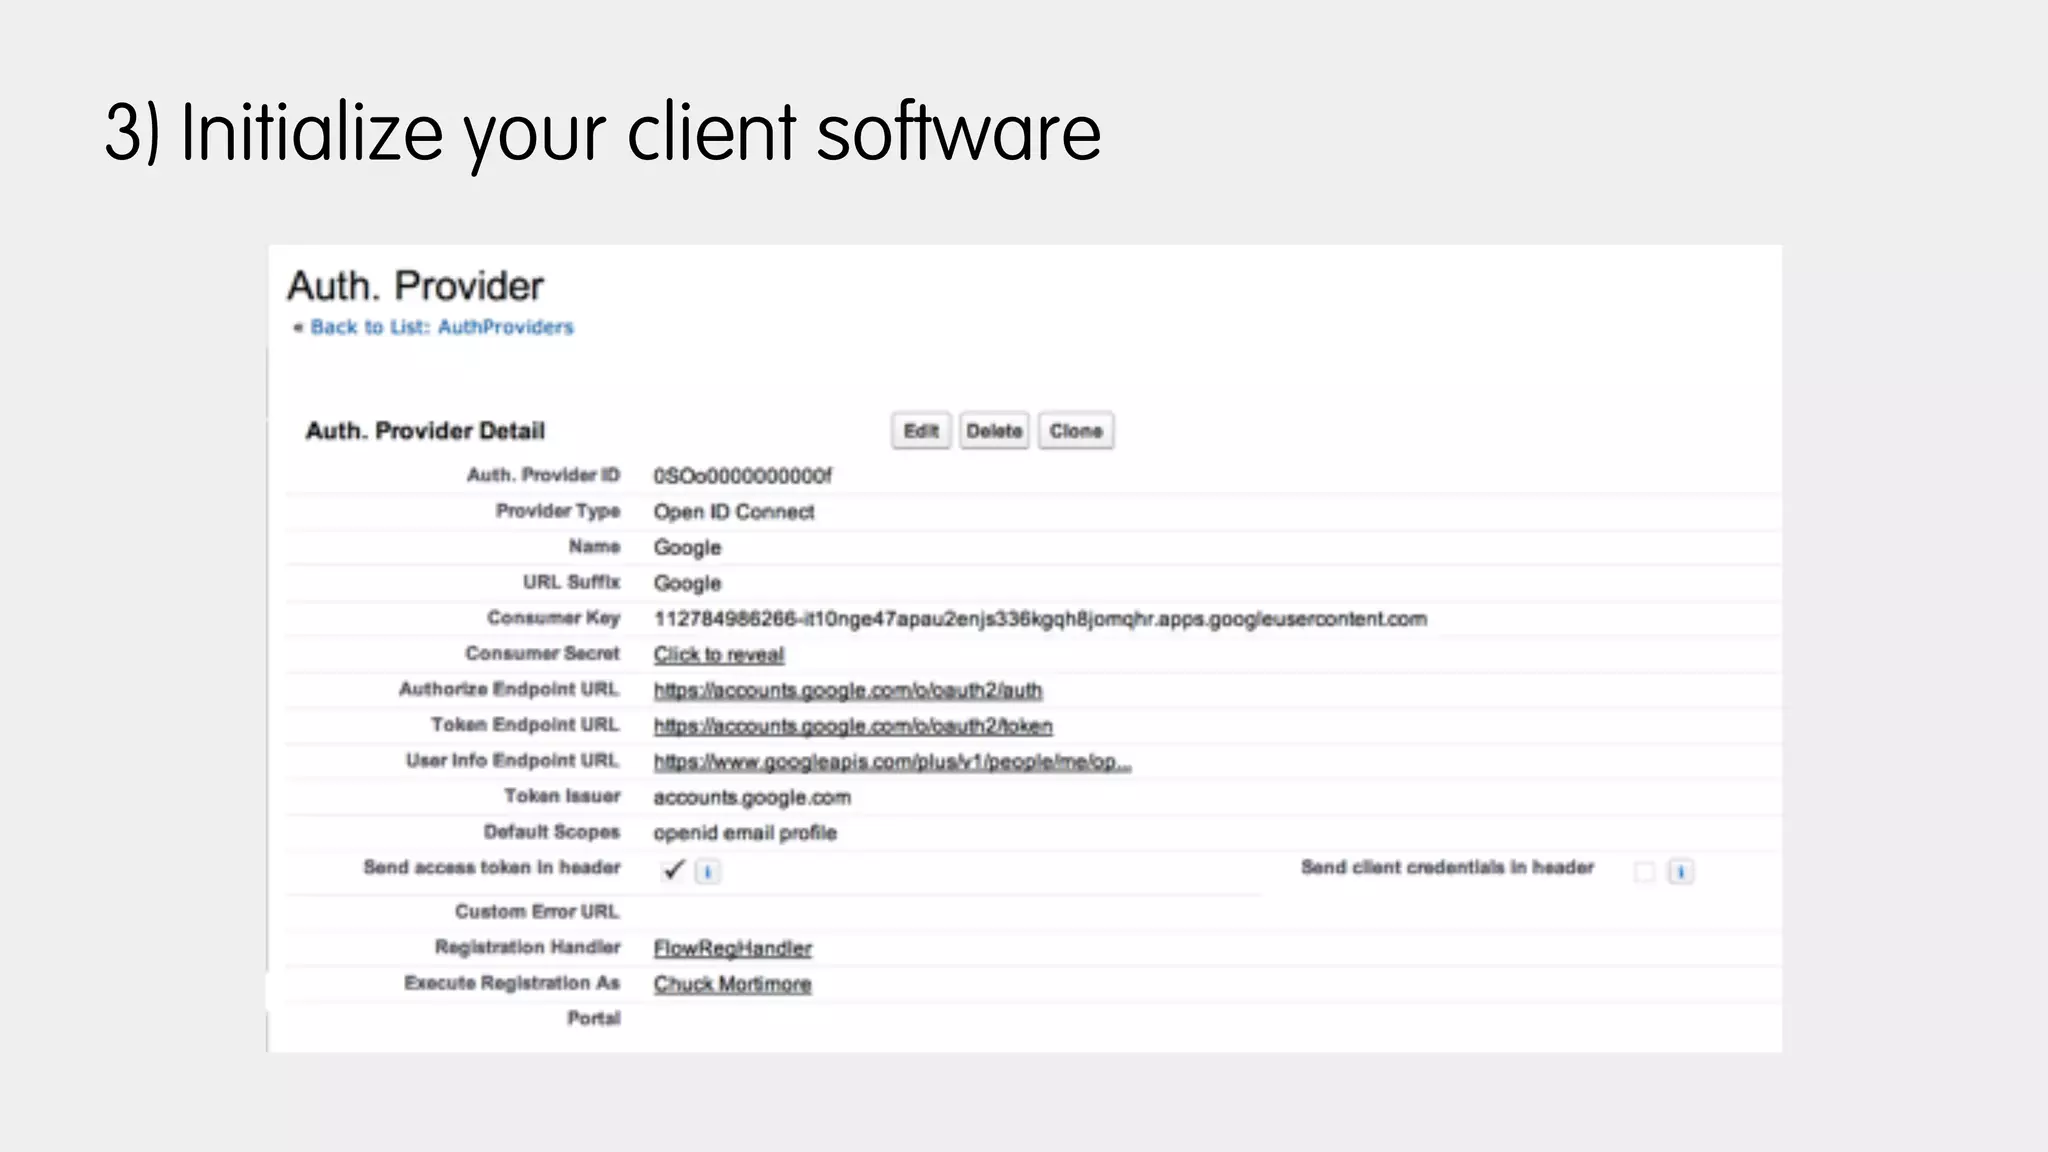Click the Portal field label
The image size is (2048, 1152).
point(594,1018)
